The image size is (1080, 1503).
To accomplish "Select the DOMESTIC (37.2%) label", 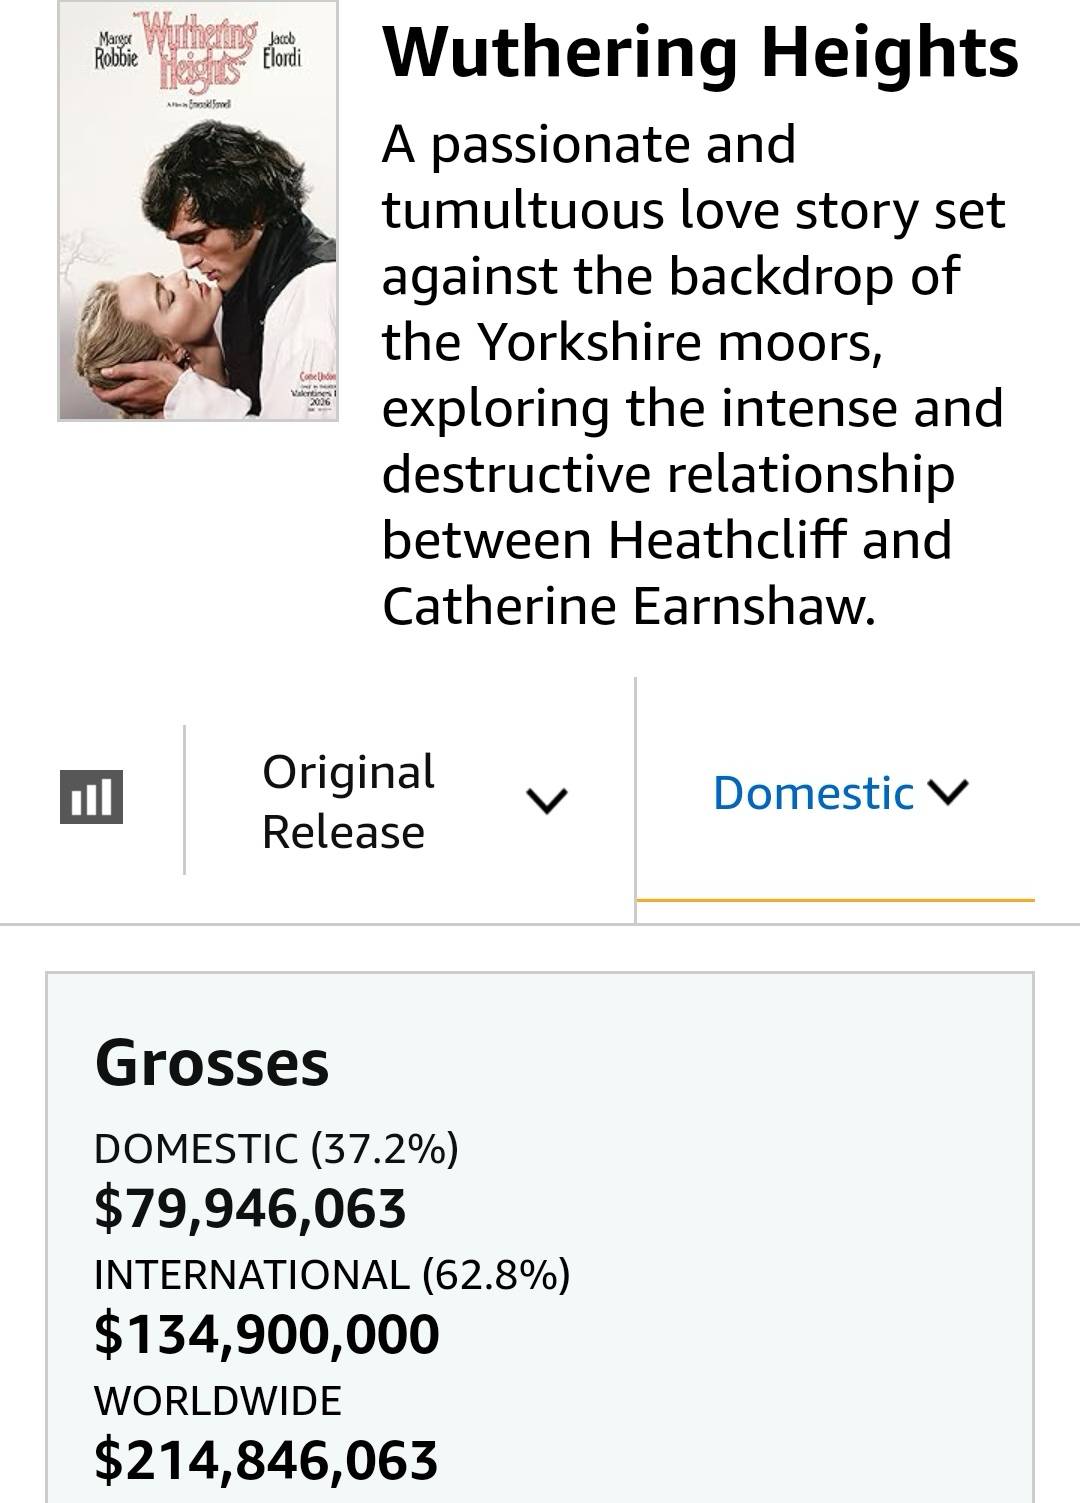I will (276, 1148).
